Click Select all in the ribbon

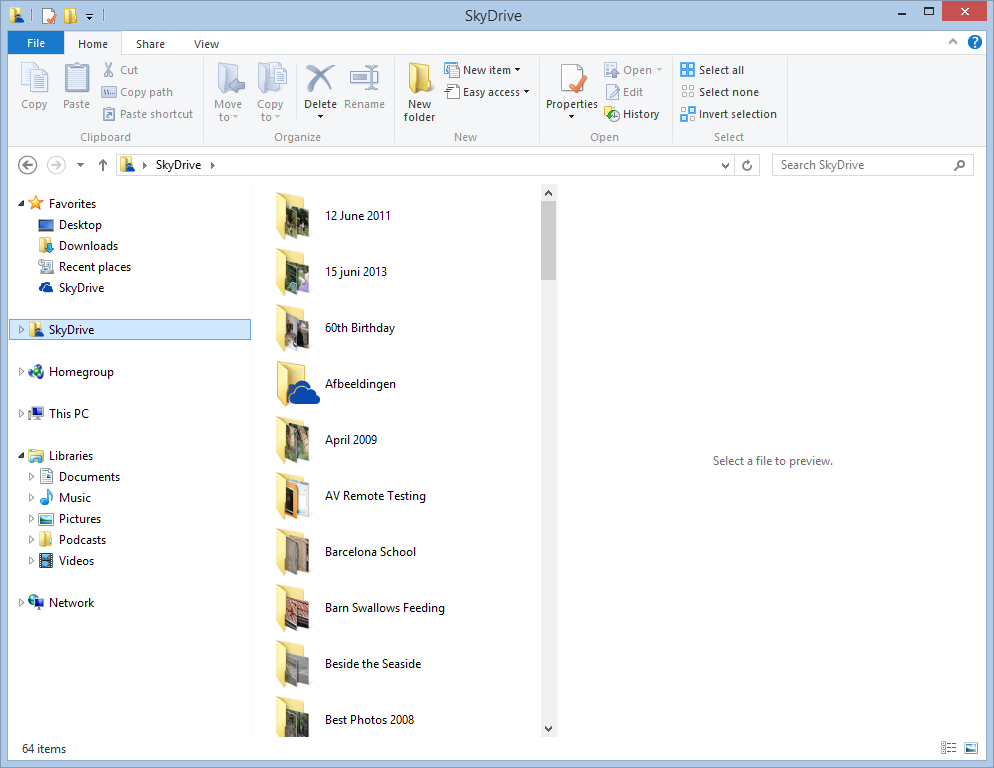pos(712,70)
